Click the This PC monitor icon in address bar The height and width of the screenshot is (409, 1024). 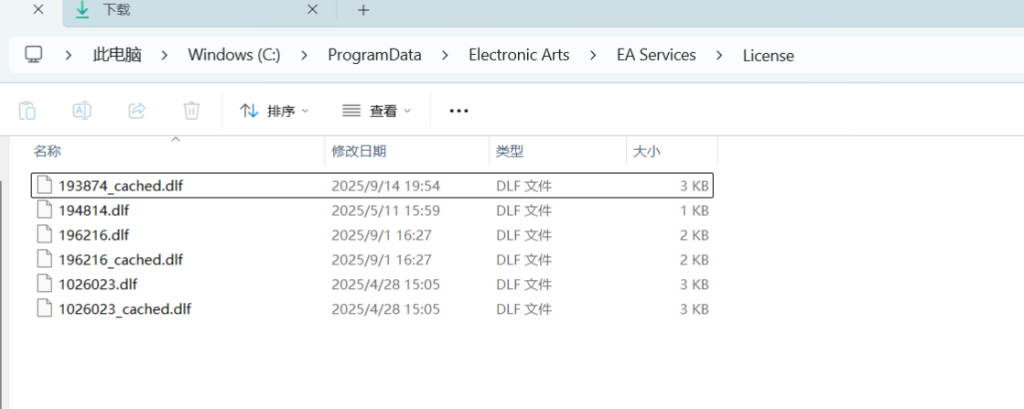click(34, 55)
